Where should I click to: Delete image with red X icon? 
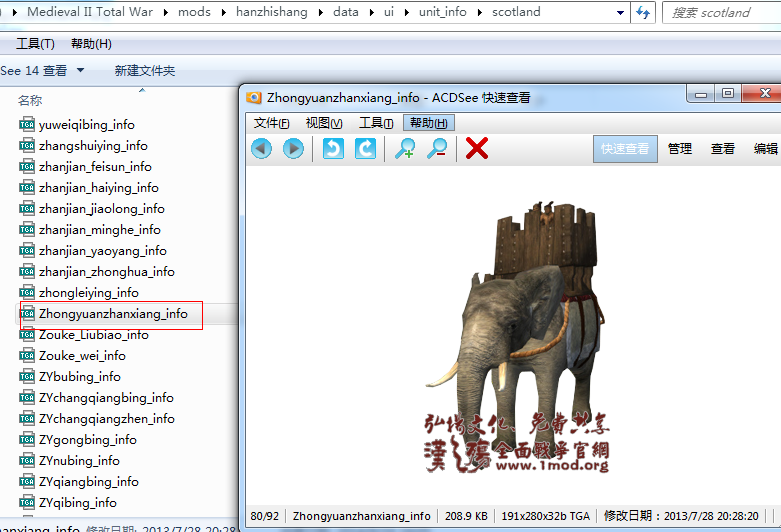tap(477, 148)
